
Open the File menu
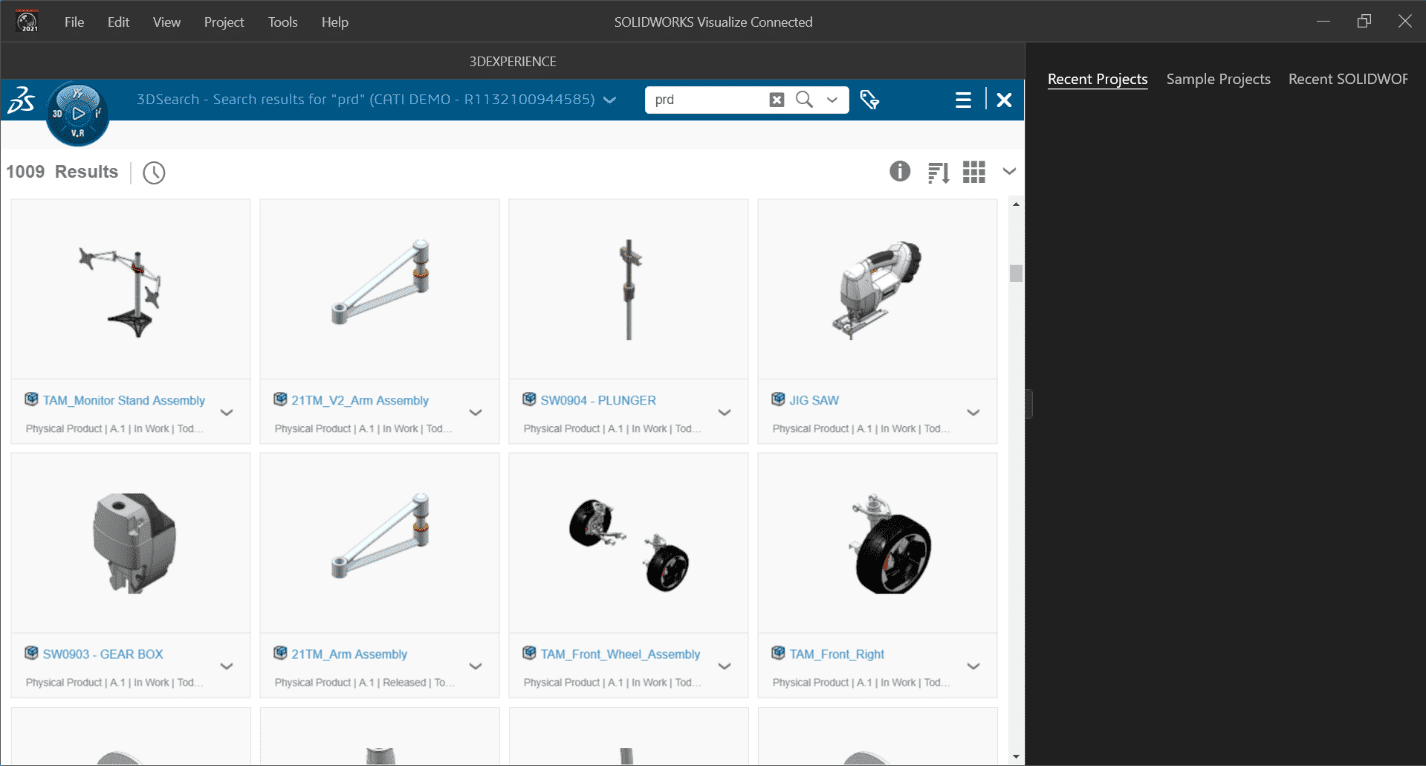click(x=74, y=22)
